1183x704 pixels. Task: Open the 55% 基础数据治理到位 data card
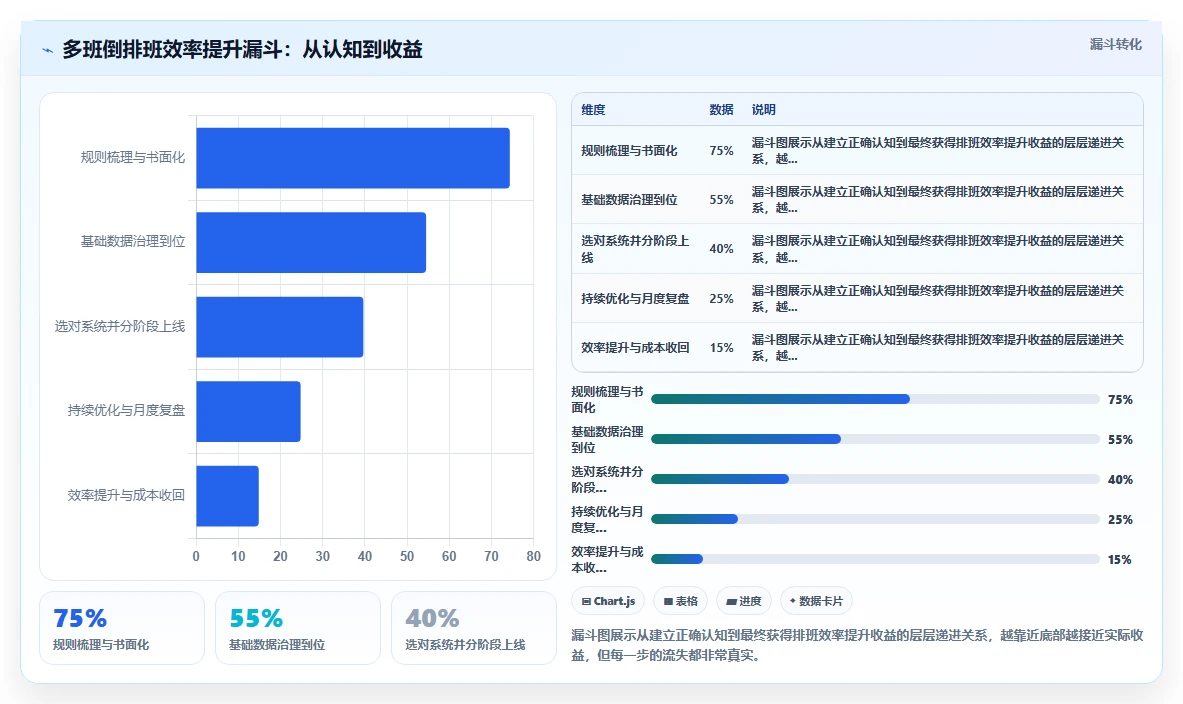pos(298,628)
